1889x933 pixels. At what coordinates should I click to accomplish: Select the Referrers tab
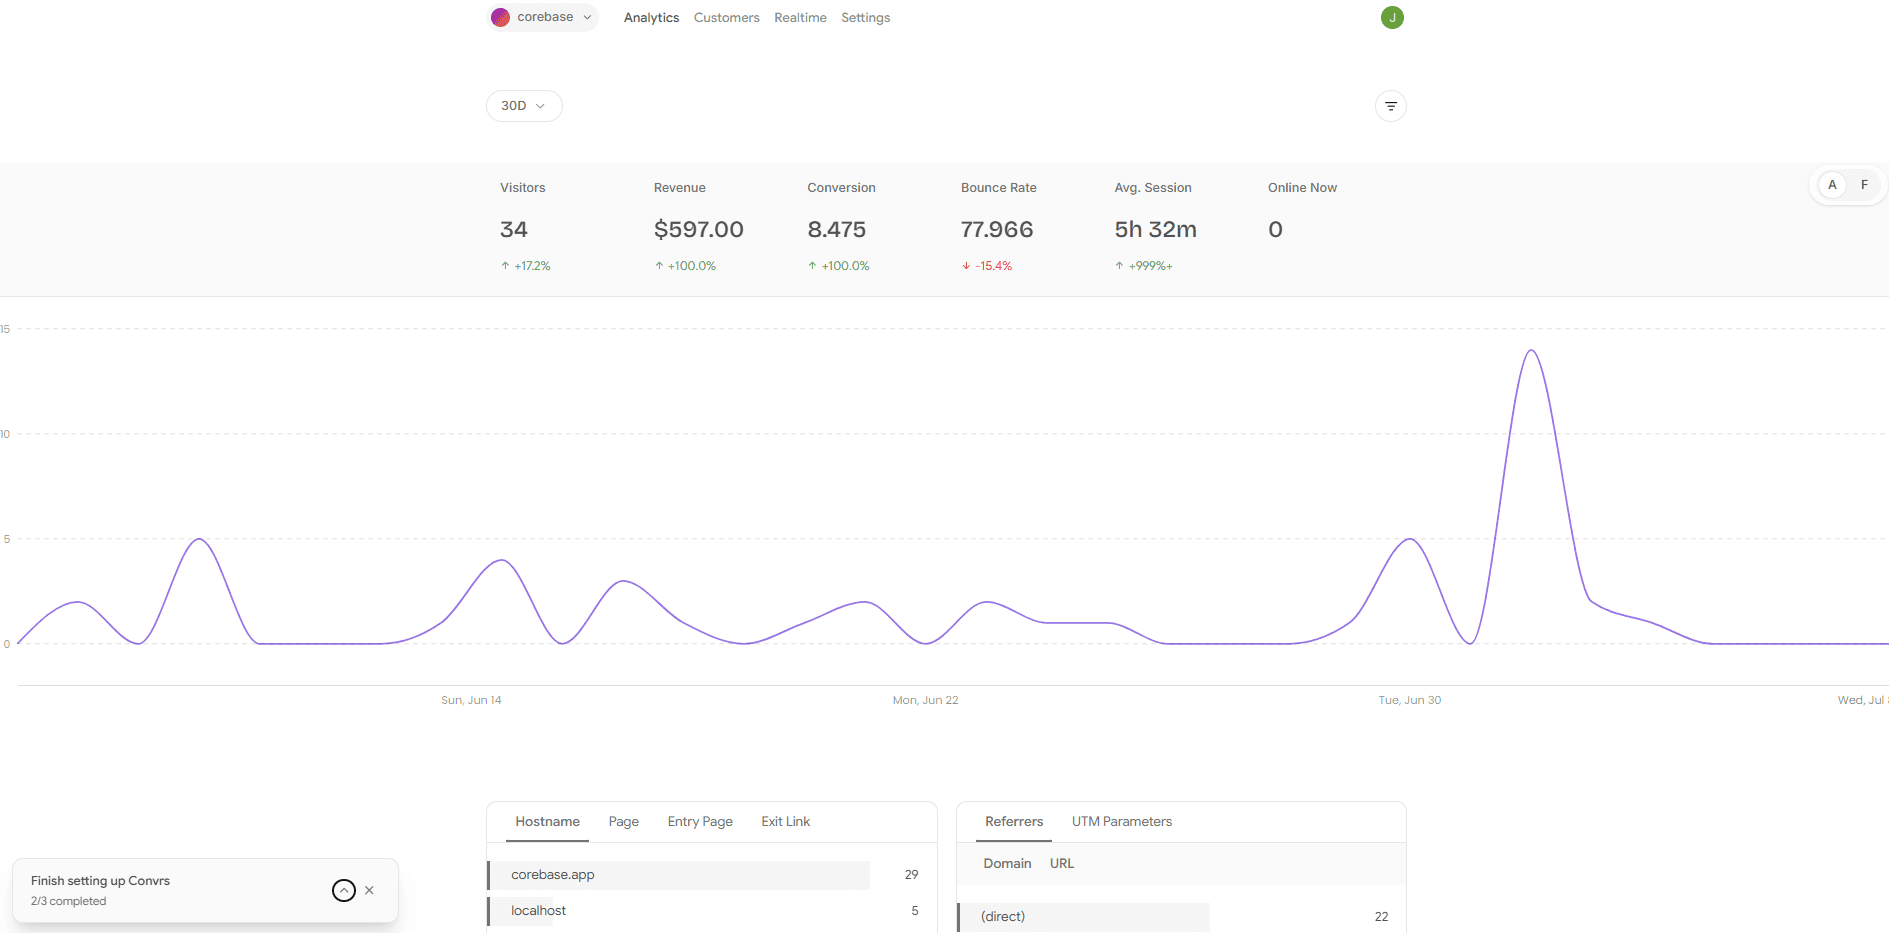1014,822
